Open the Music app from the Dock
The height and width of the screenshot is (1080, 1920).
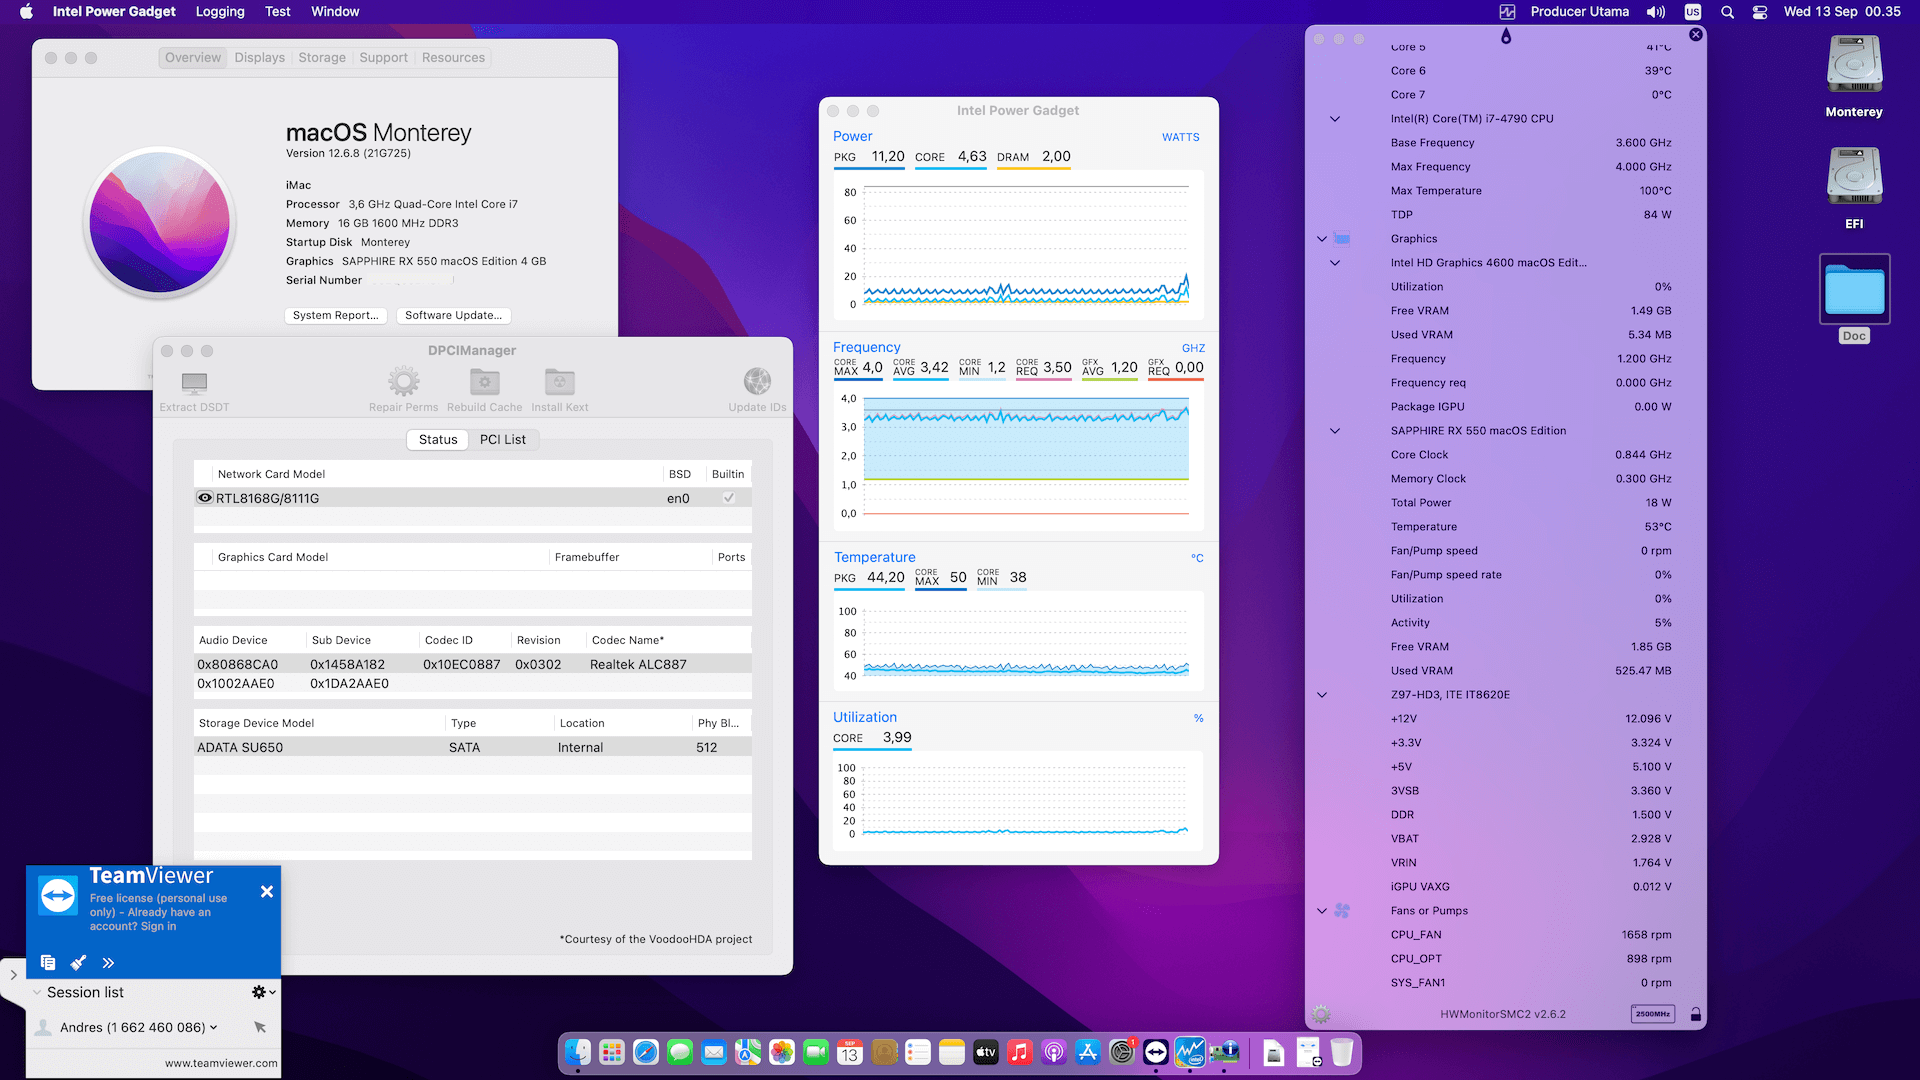tap(1020, 1052)
